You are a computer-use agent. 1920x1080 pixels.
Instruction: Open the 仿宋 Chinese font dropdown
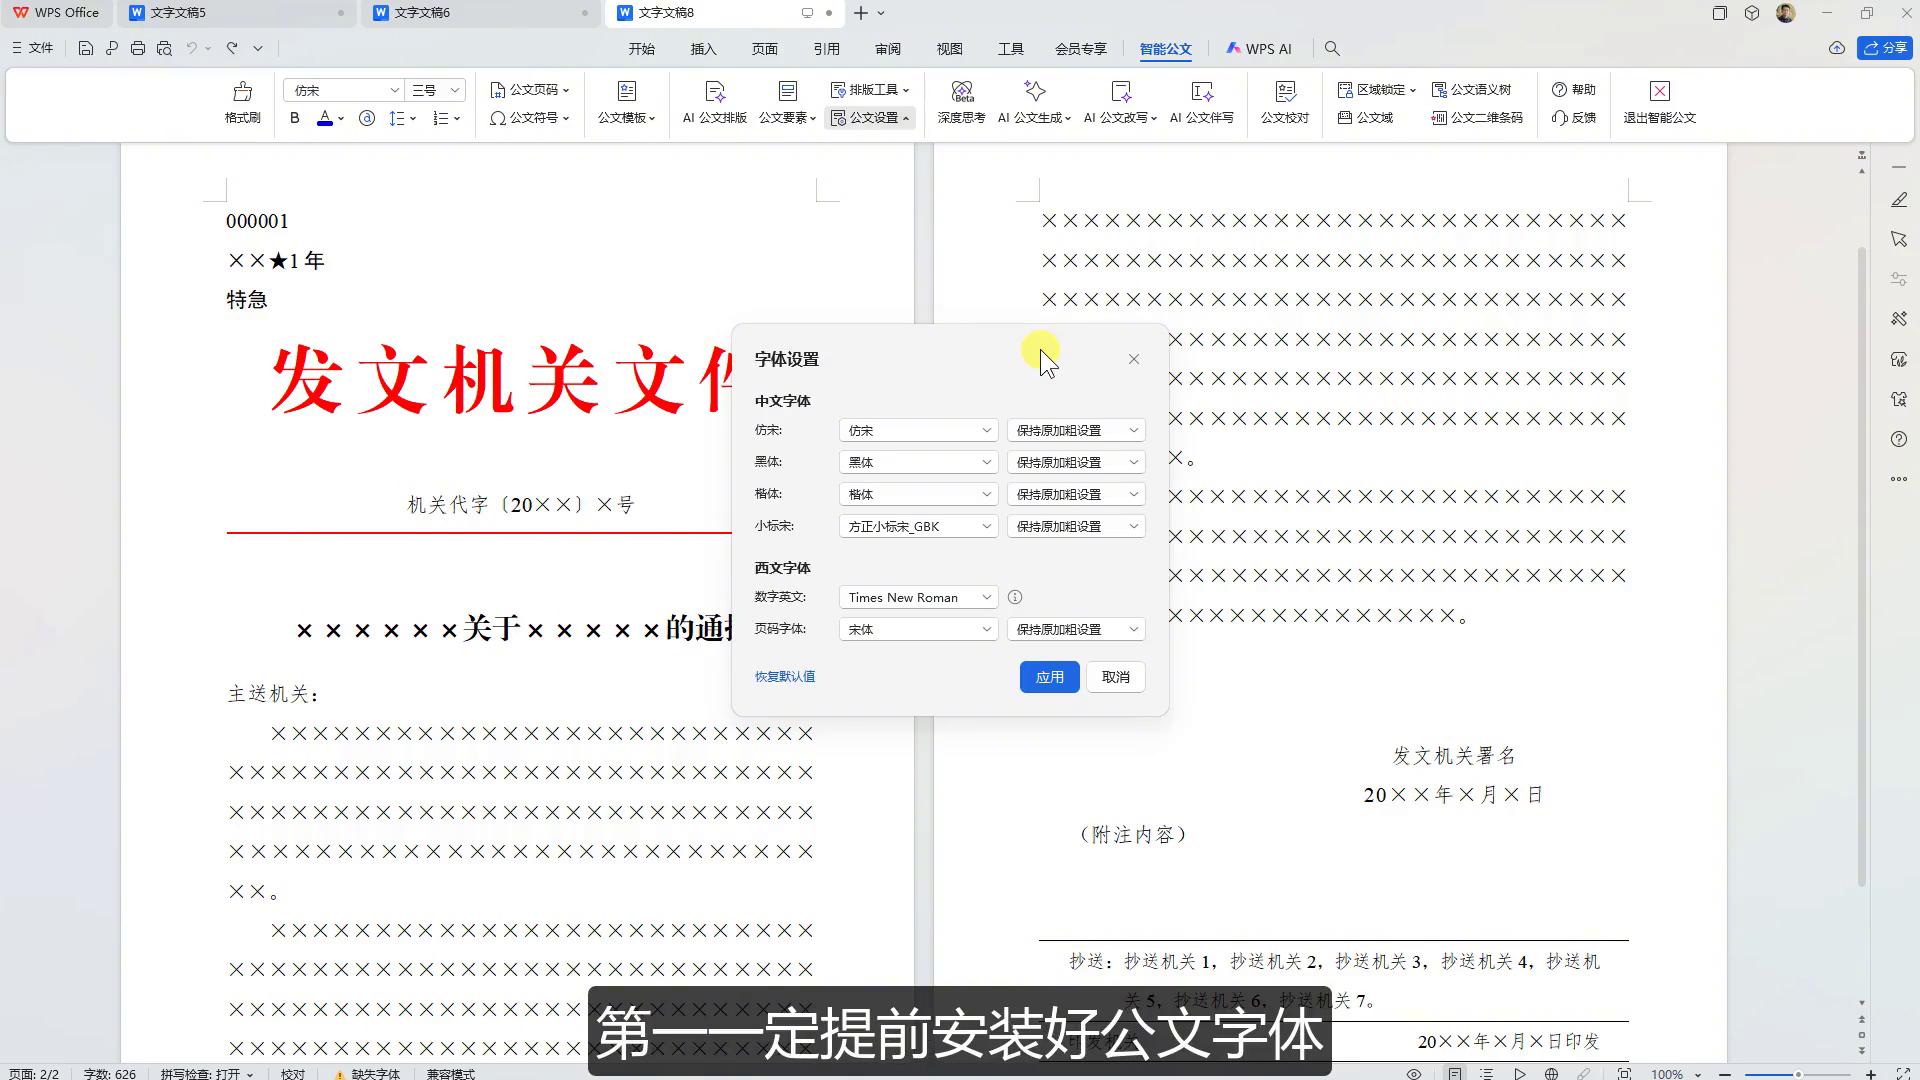coord(915,430)
